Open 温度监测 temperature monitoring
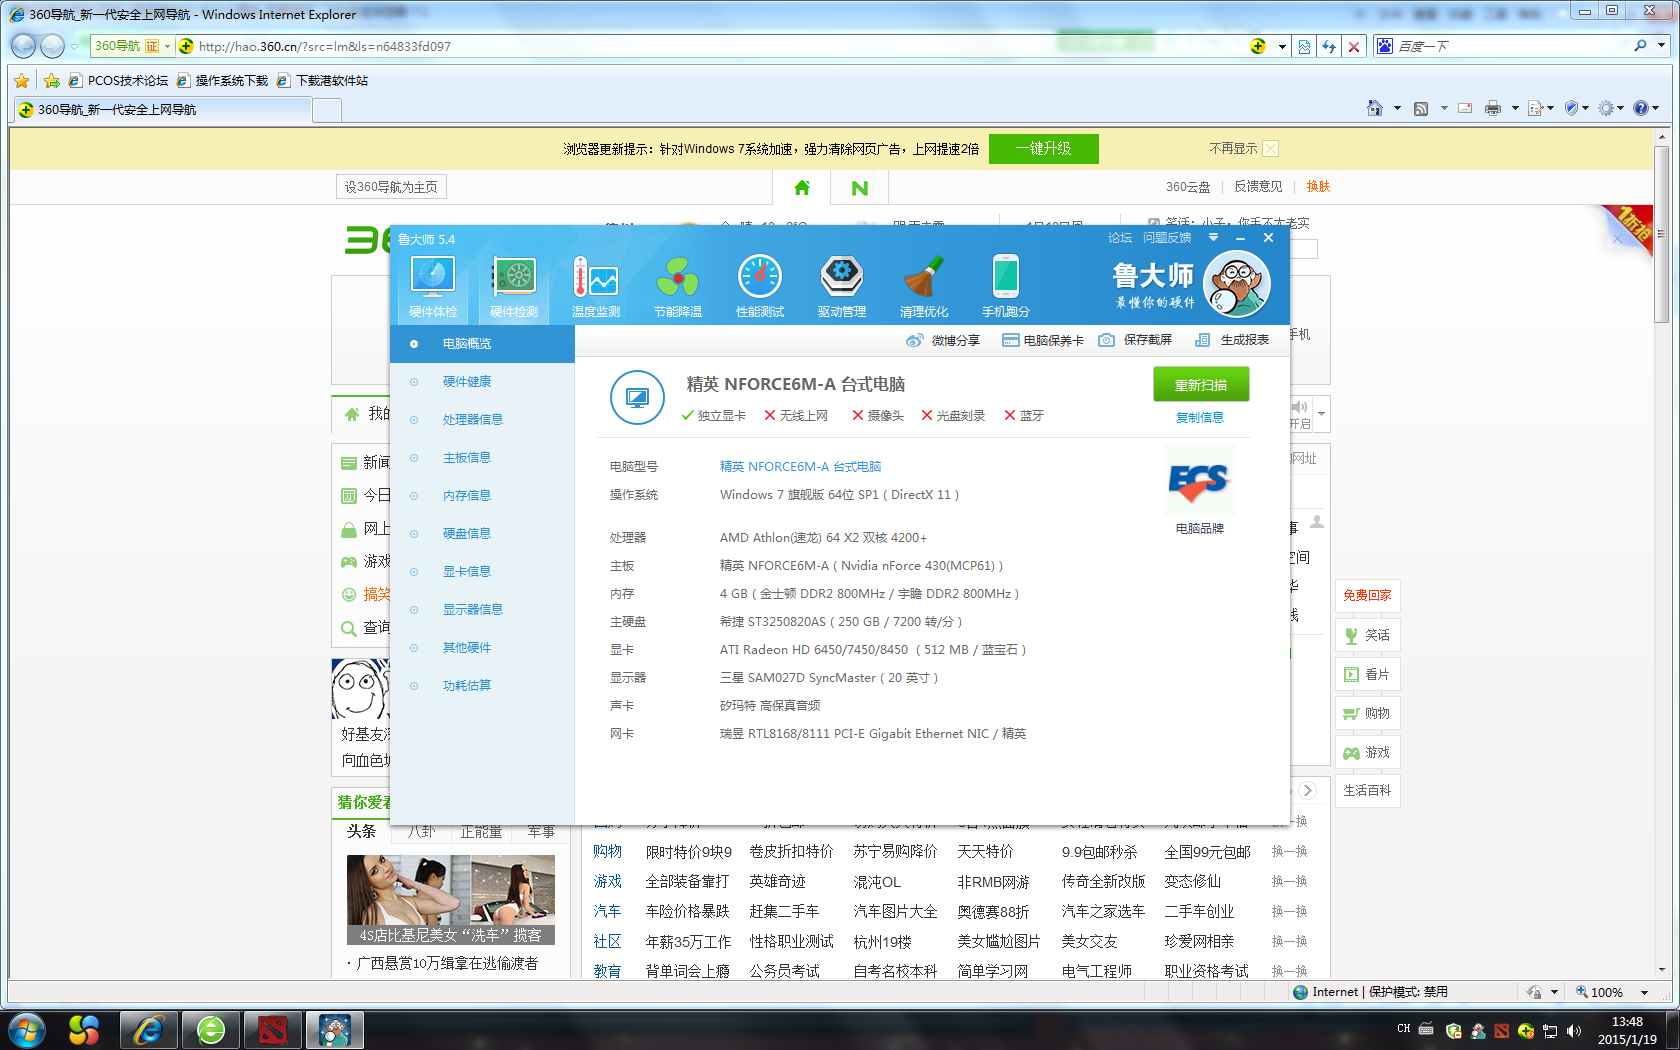 tap(596, 287)
